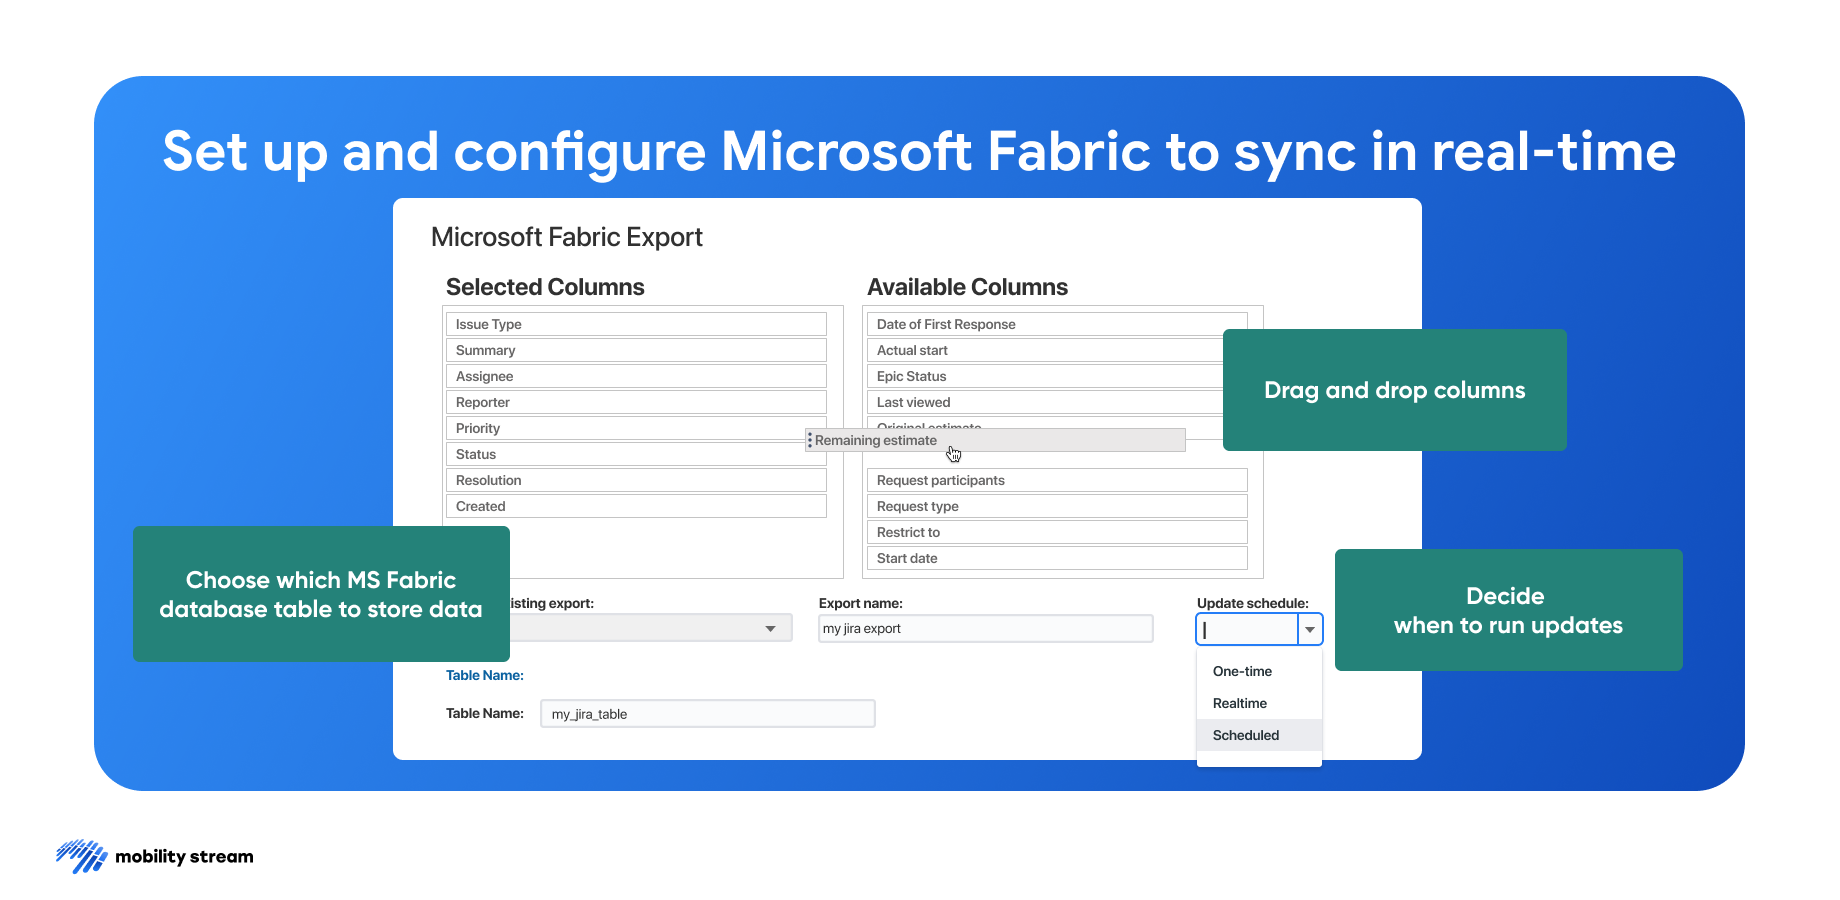Select the Start date column
1840x900 pixels.
1057,558
